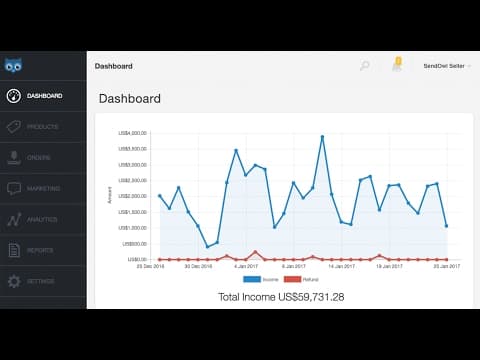Toggle the Refund series in legend
This screenshot has height=360, width=480.
[301, 279]
